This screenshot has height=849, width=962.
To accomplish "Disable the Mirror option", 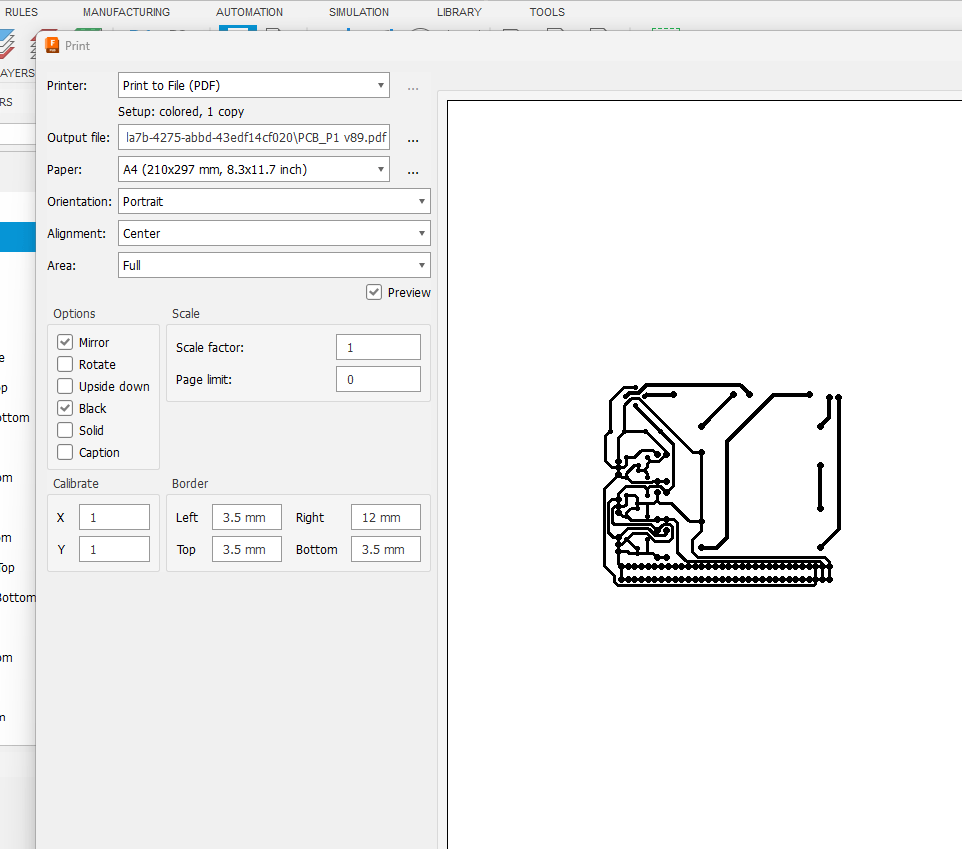I will click(x=64, y=342).
